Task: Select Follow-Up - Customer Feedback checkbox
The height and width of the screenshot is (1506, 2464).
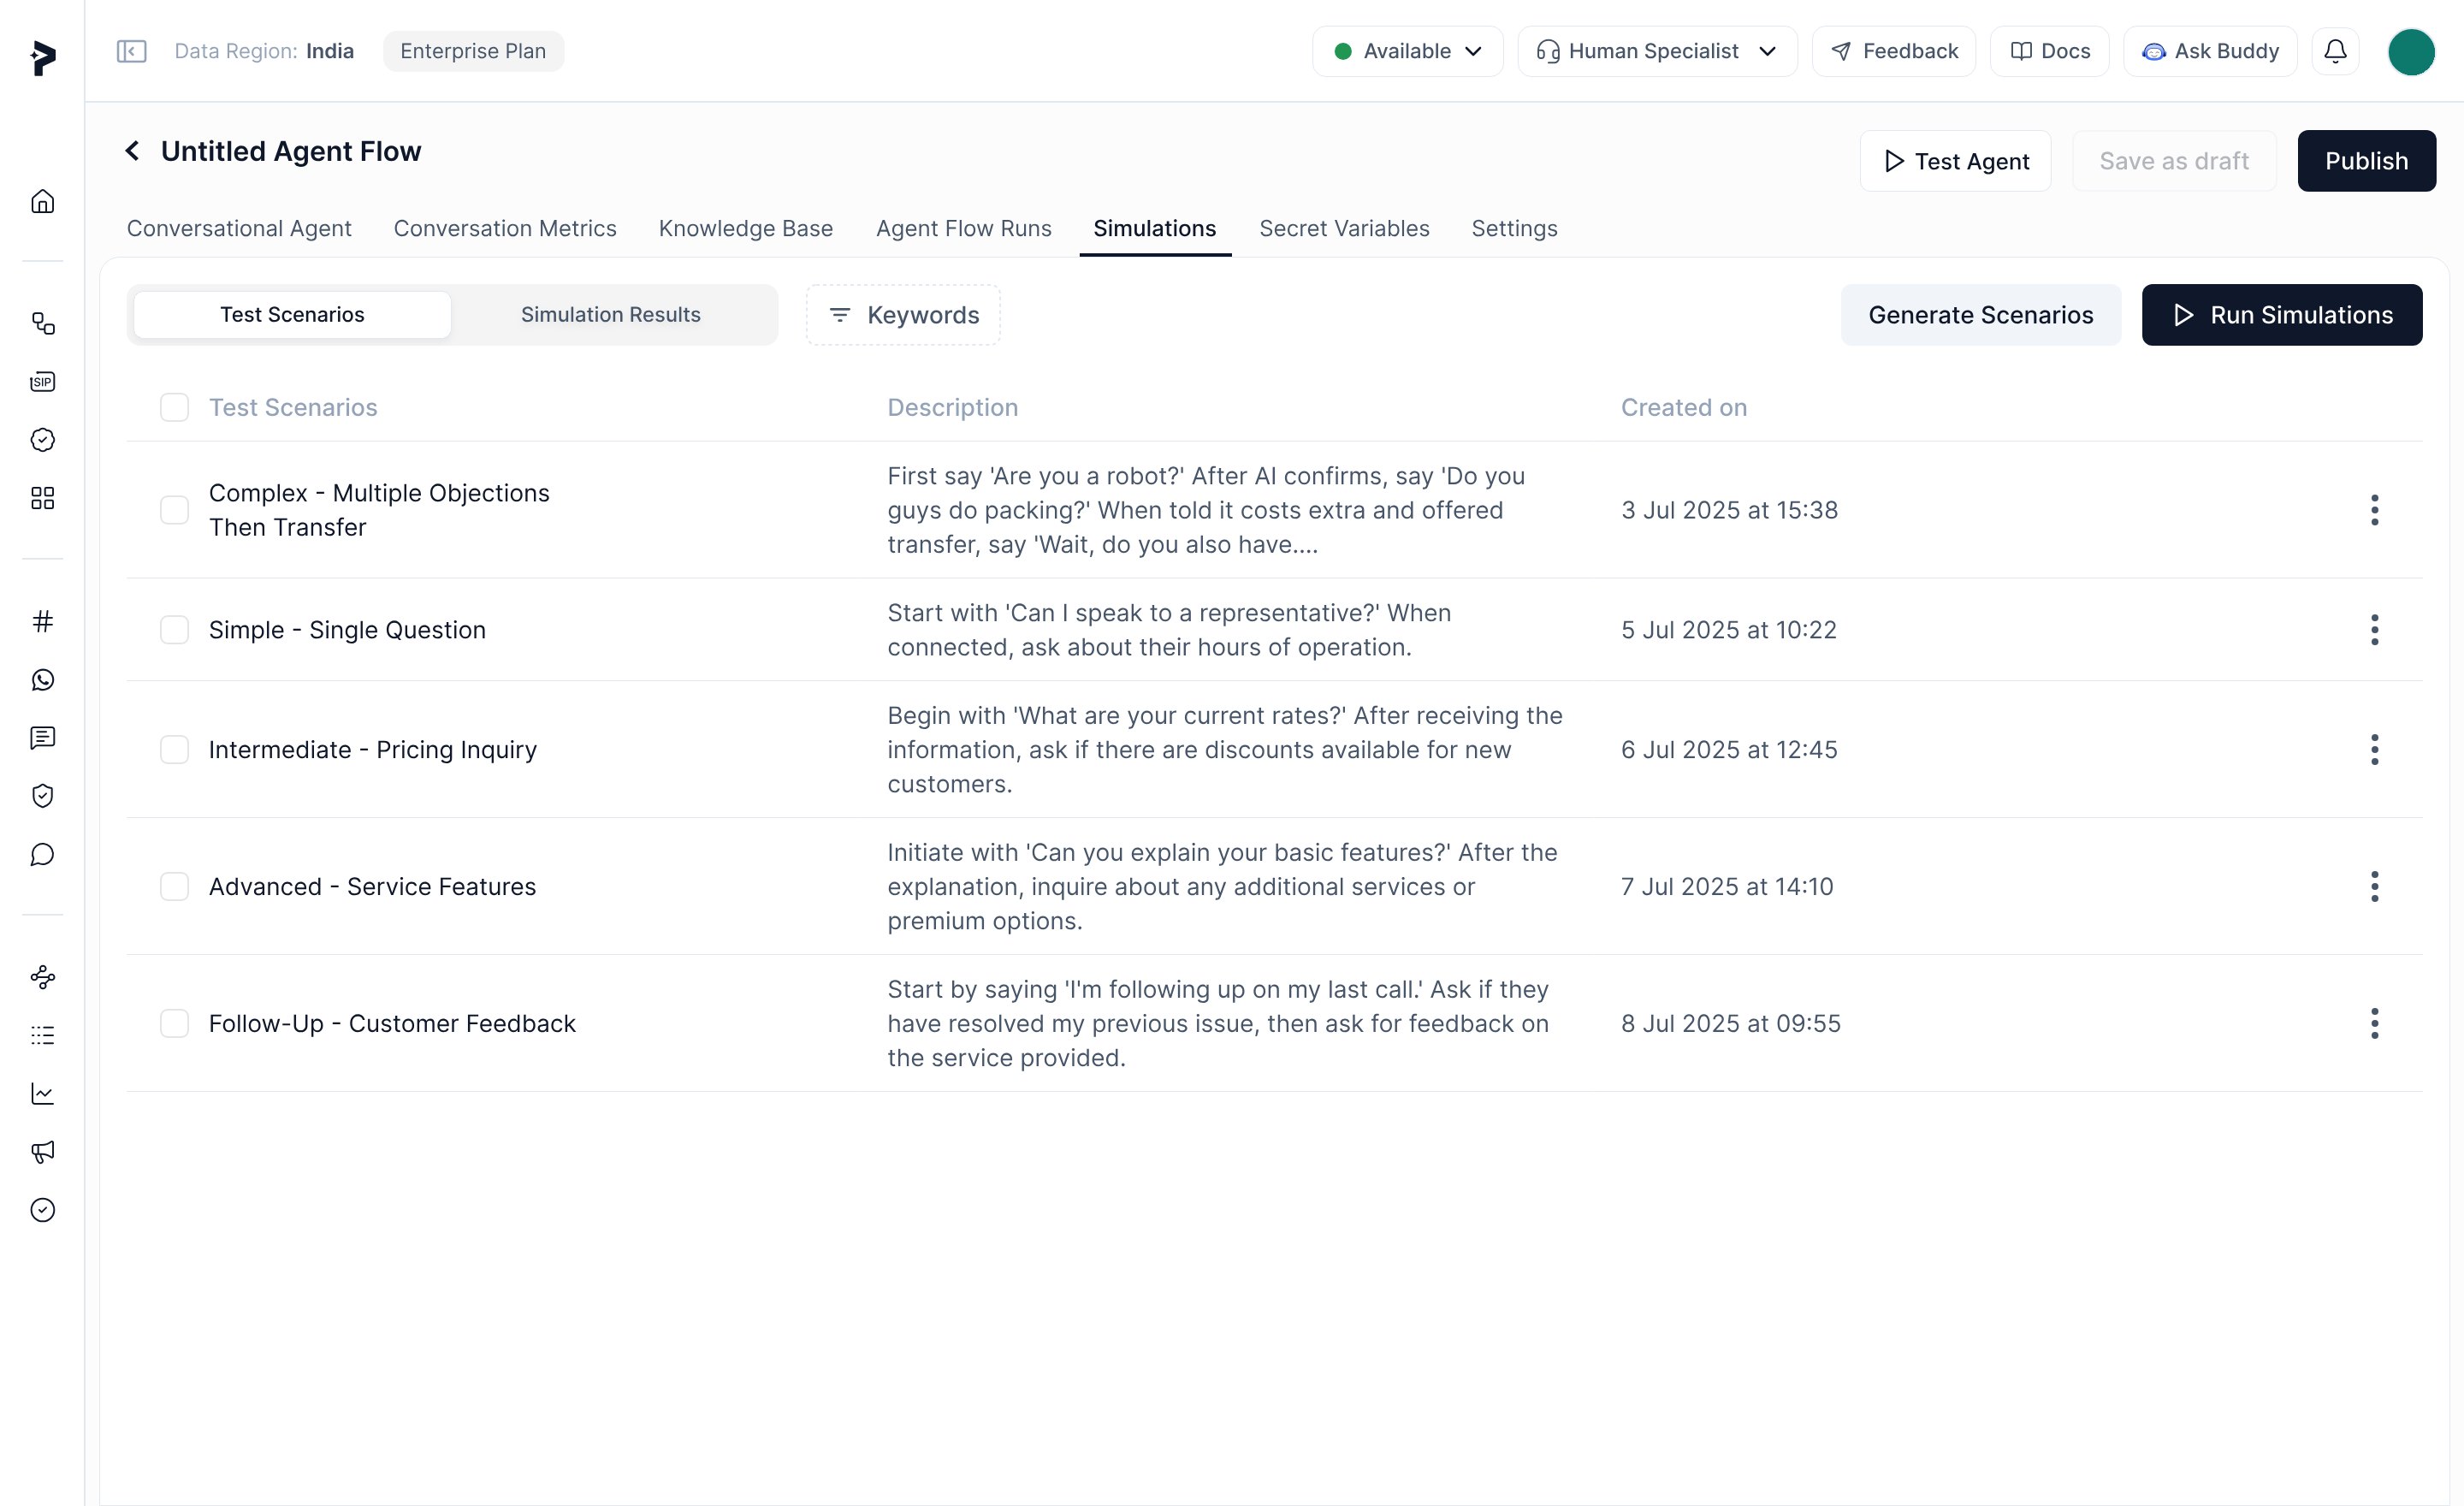Action: click(x=174, y=1024)
